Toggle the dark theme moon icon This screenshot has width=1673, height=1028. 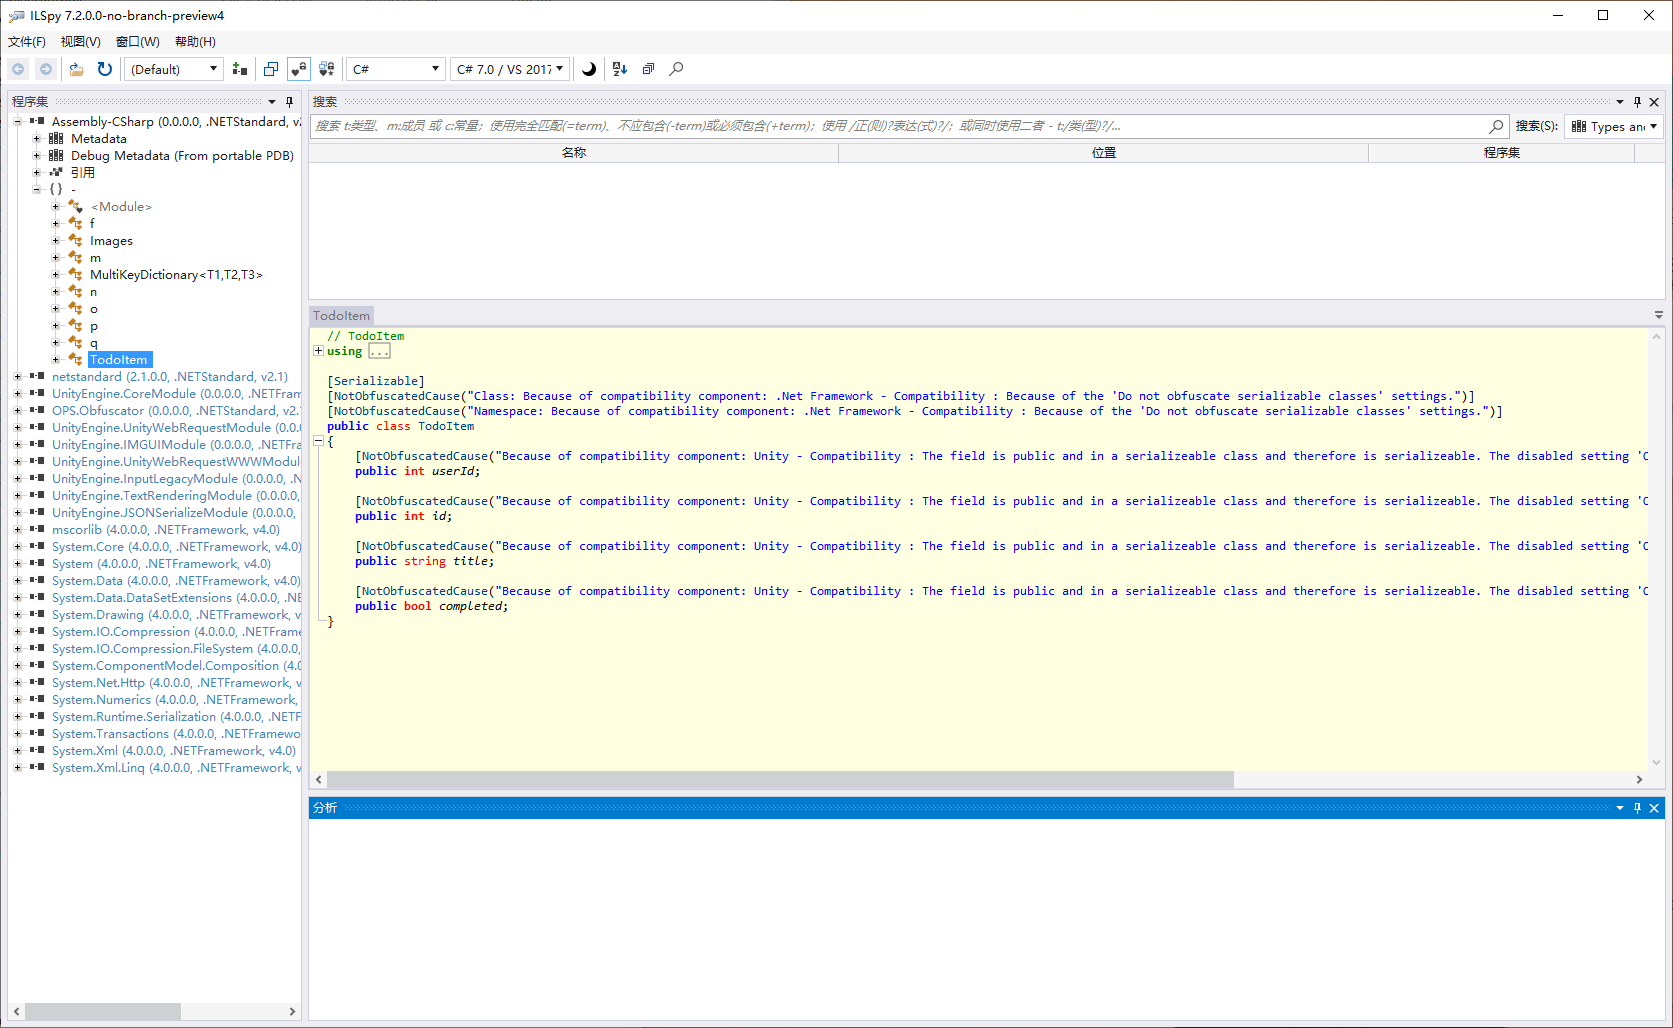pyautogui.click(x=589, y=69)
